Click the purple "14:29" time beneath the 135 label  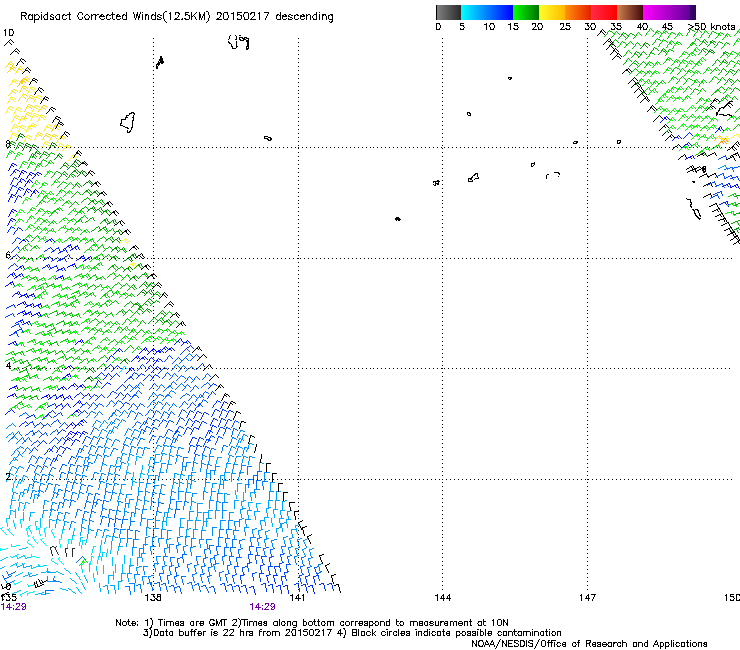tap(14, 607)
